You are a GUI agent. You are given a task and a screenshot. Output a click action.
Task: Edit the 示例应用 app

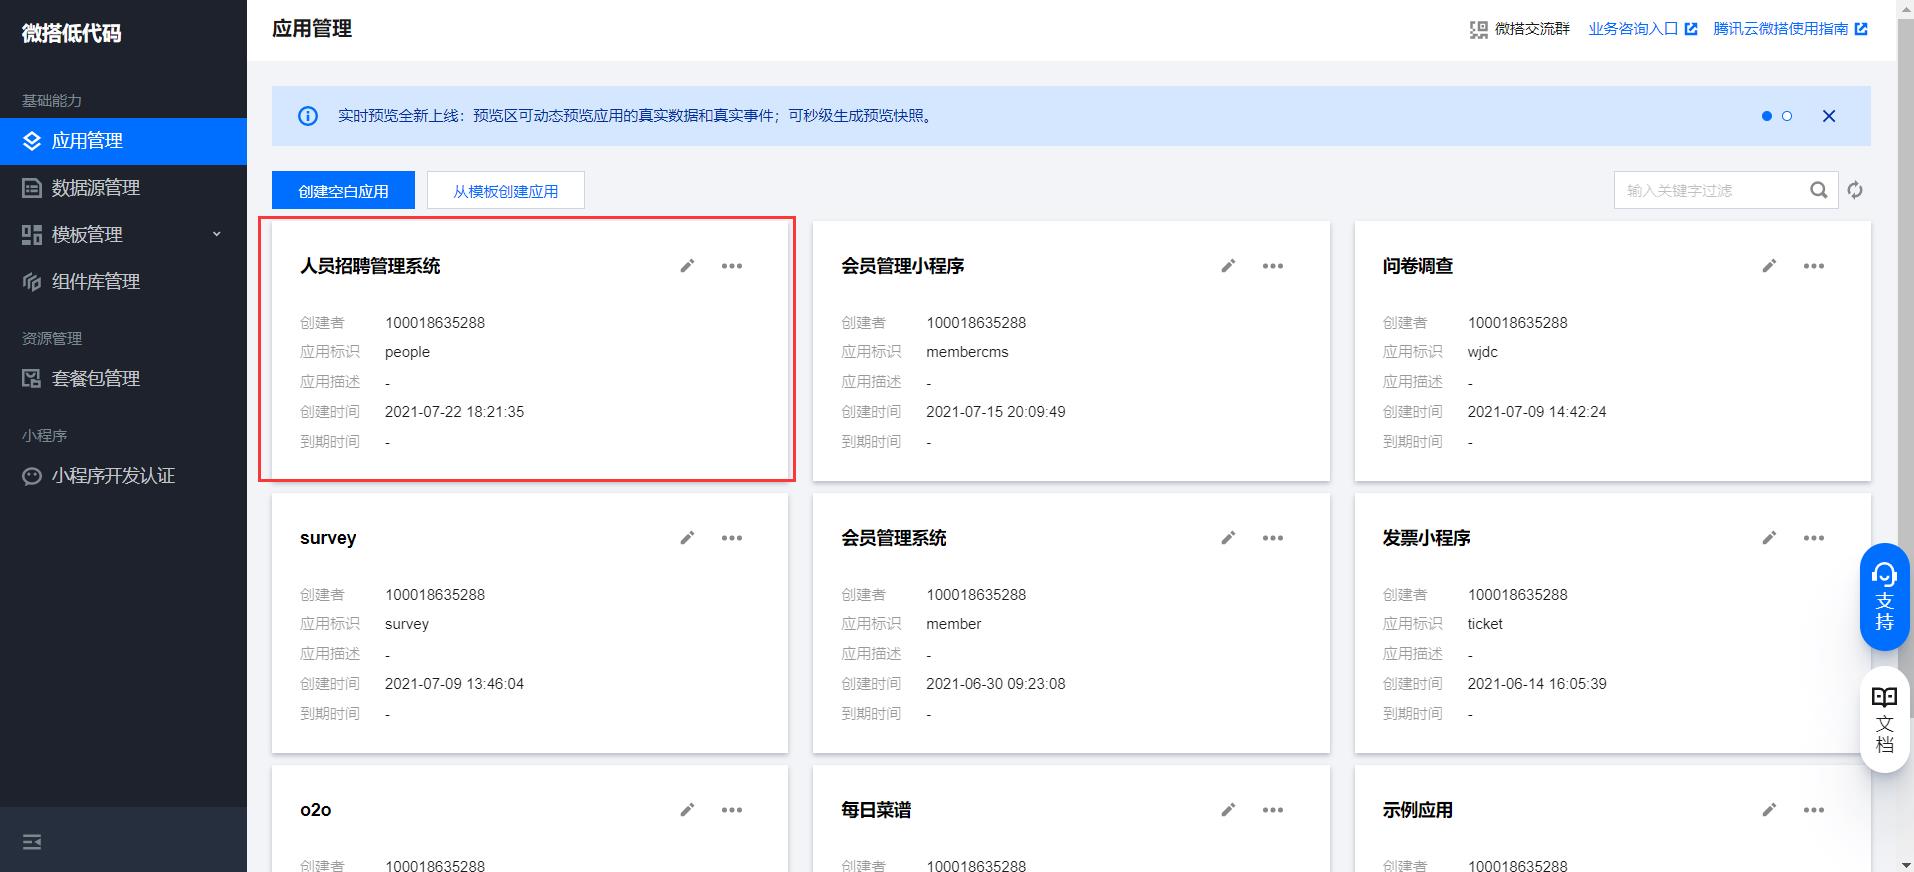tap(1769, 810)
